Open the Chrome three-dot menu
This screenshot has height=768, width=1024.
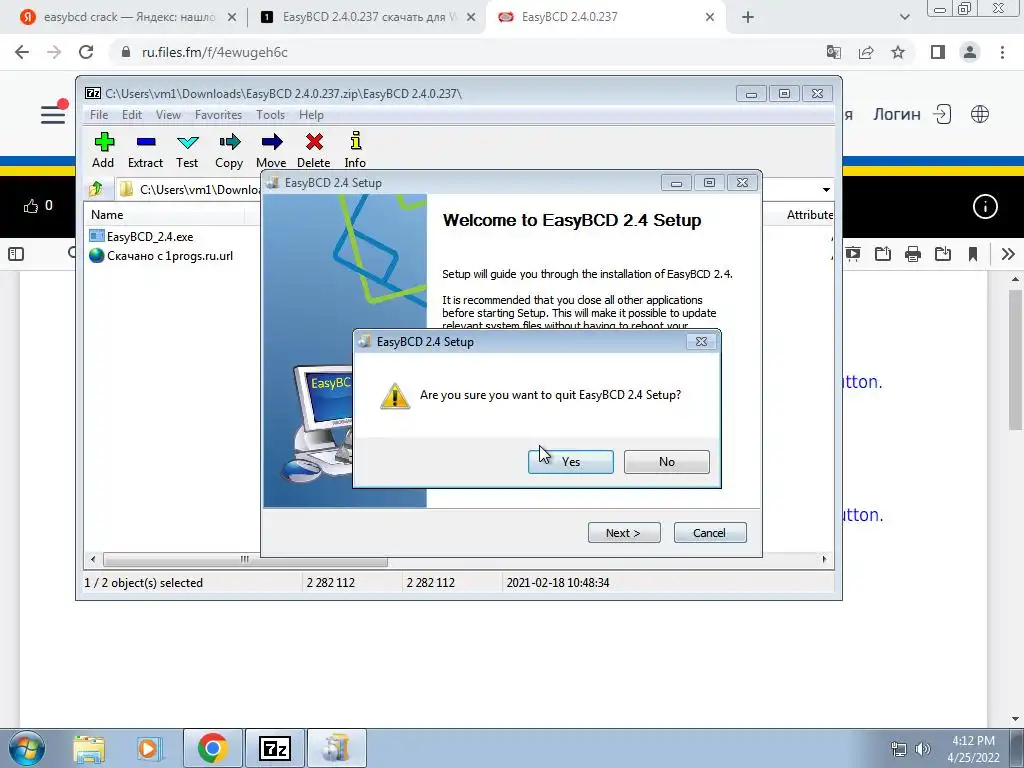pos(1002,52)
